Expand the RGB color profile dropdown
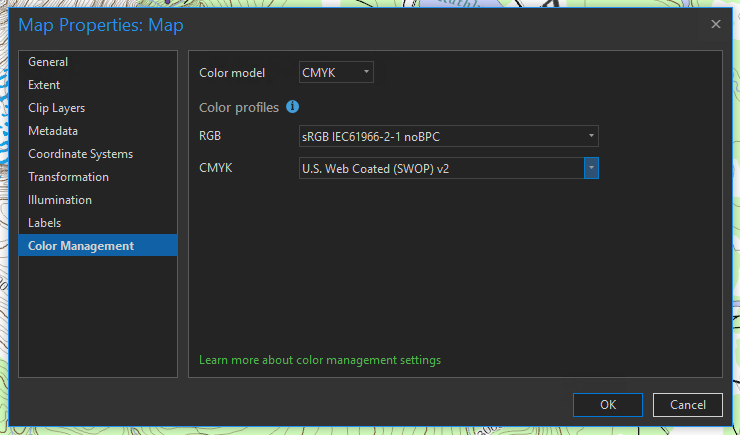The height and width of the screenshot is (435, 740). click(x=448, y=136)
